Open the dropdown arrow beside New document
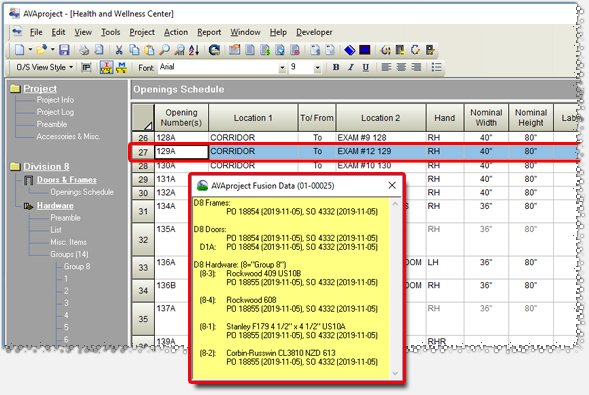The width and height of the screenshot is (589, 395). 30,50
